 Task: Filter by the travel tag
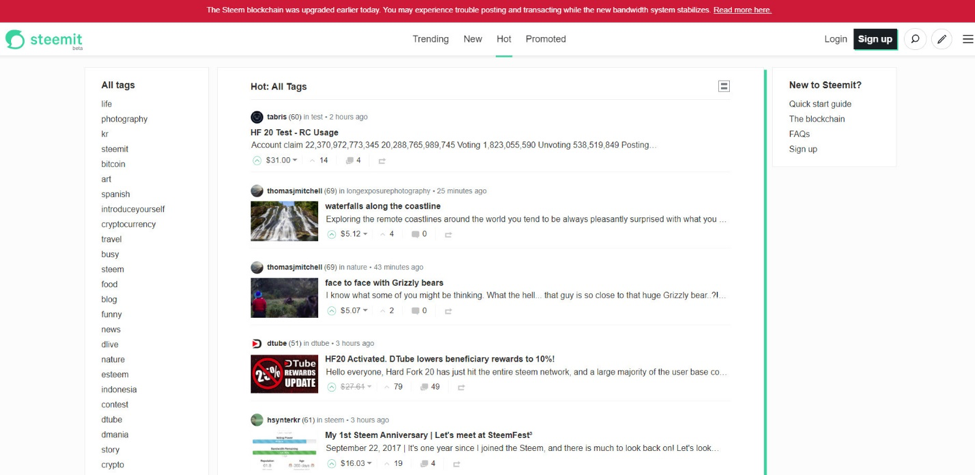[x=111, y=239]
